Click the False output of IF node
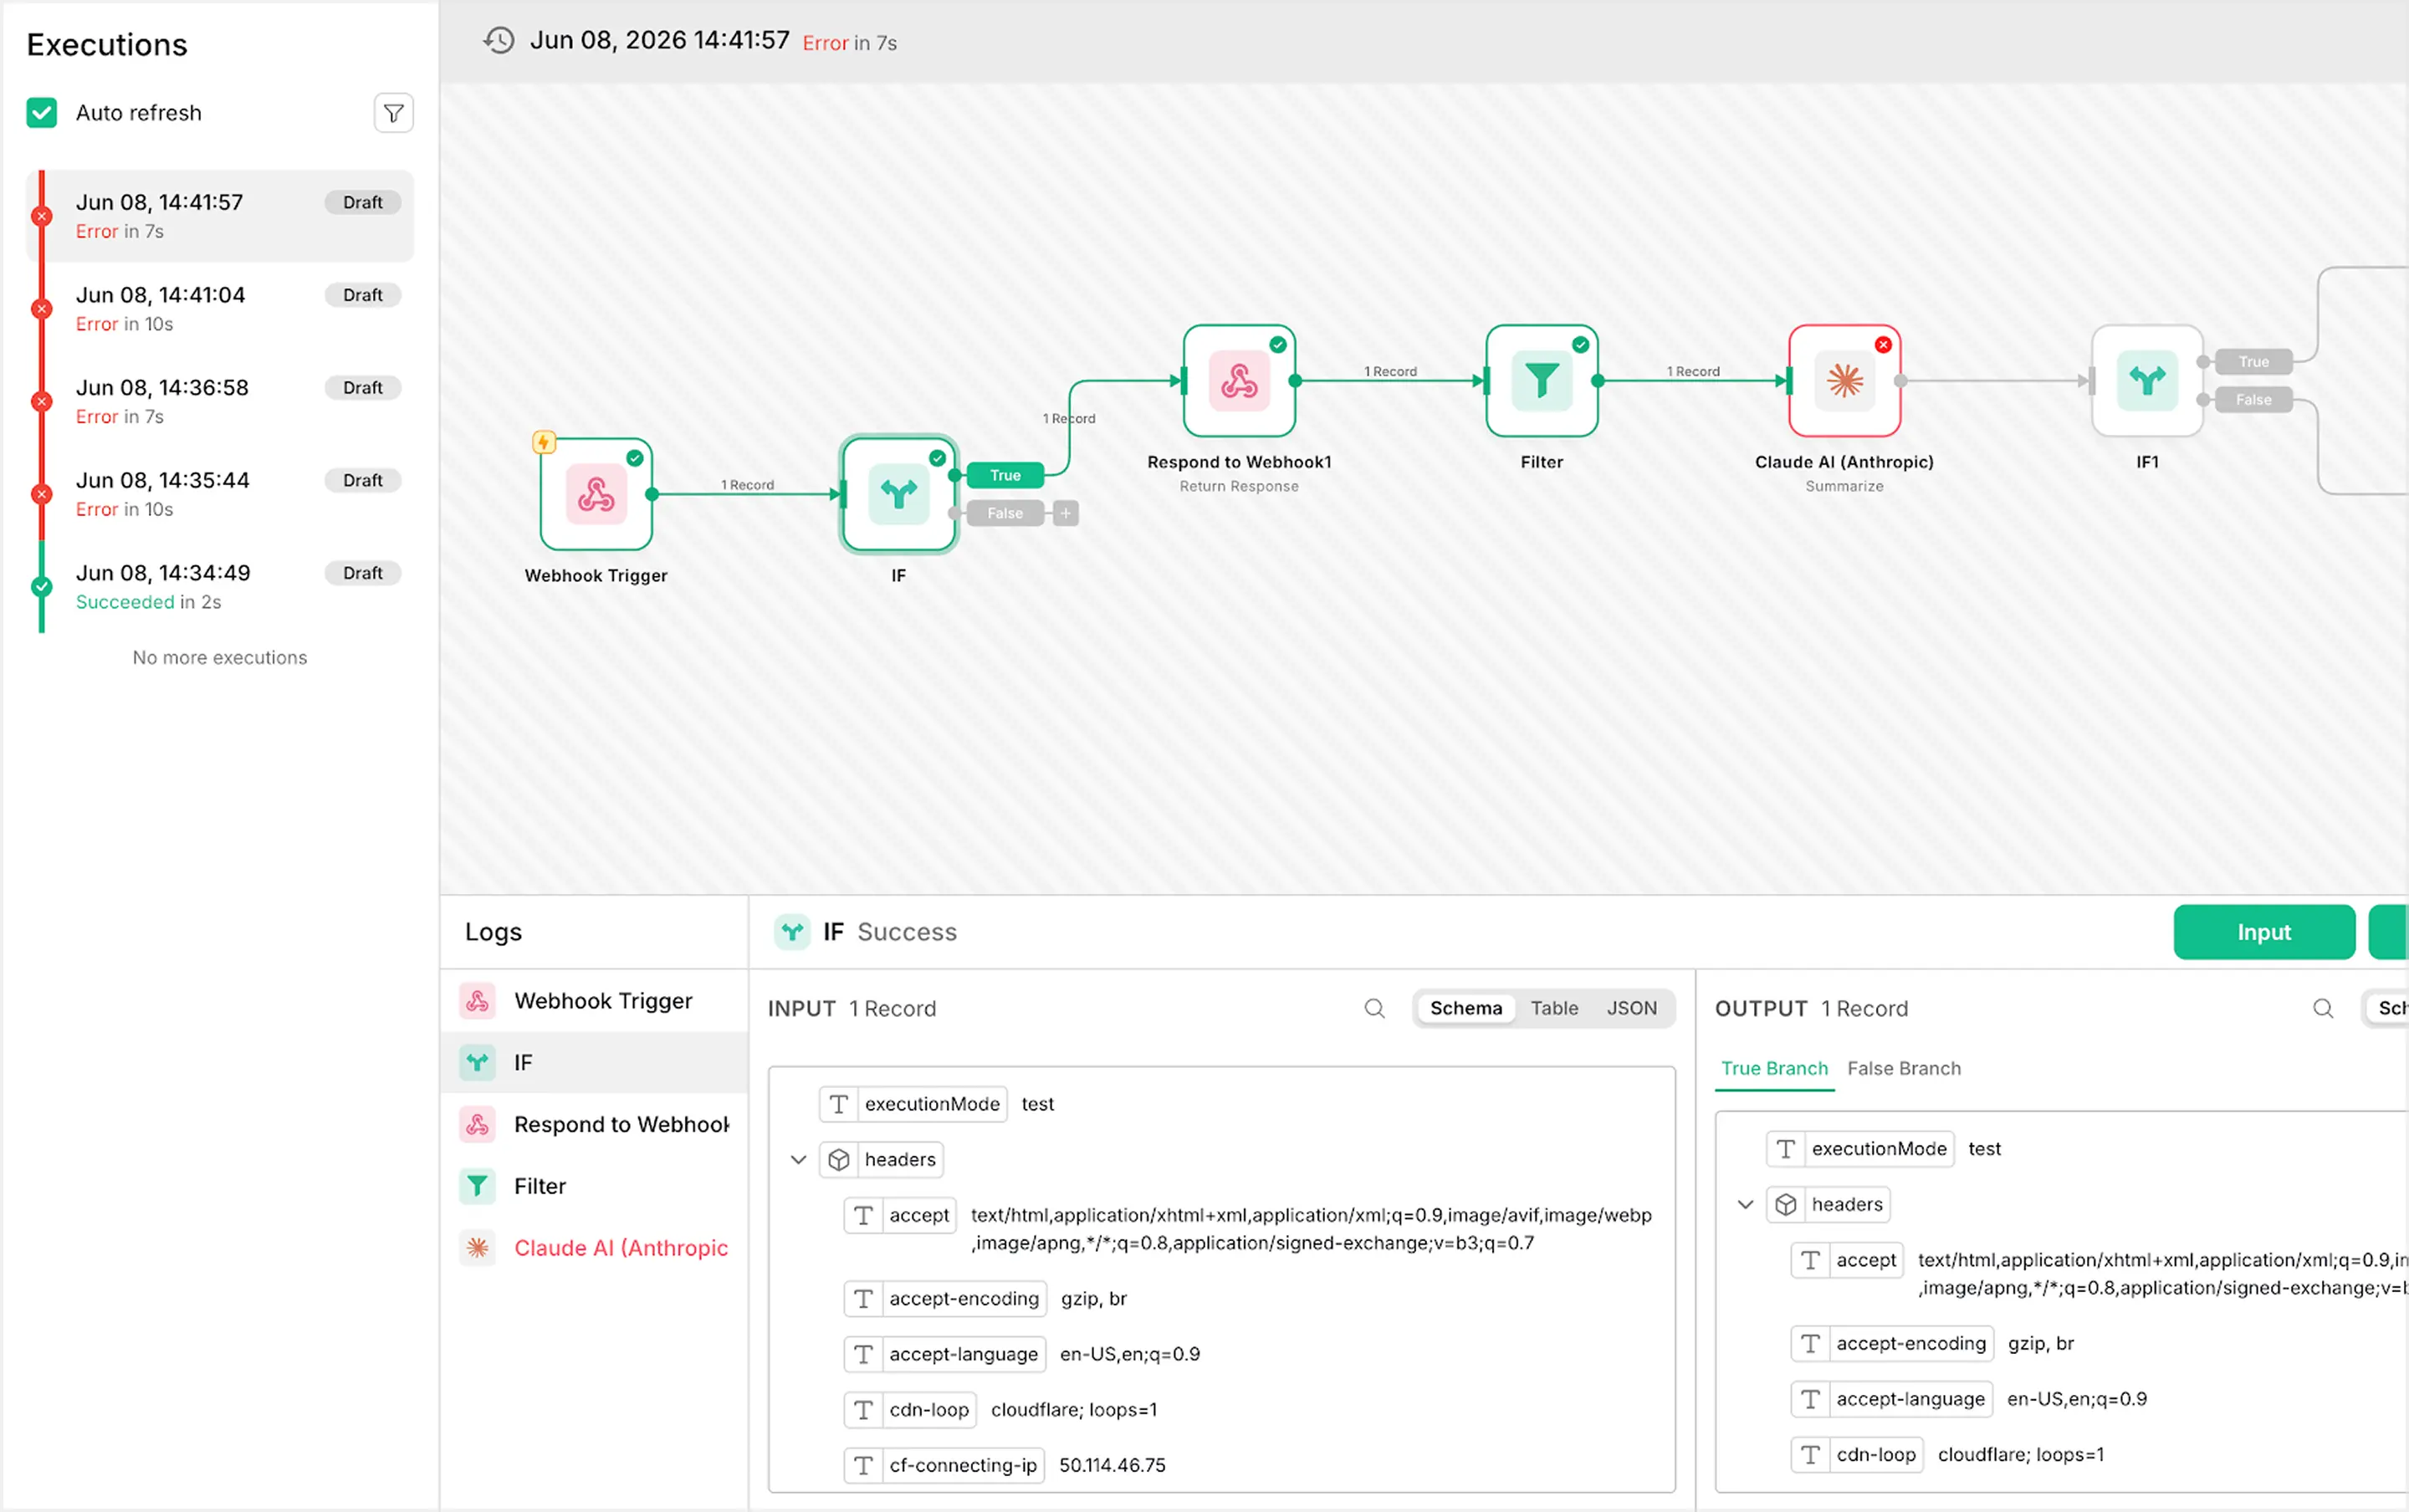Image resolution: width=2409 pixels, height=1512 pixels. [1005, 513]
